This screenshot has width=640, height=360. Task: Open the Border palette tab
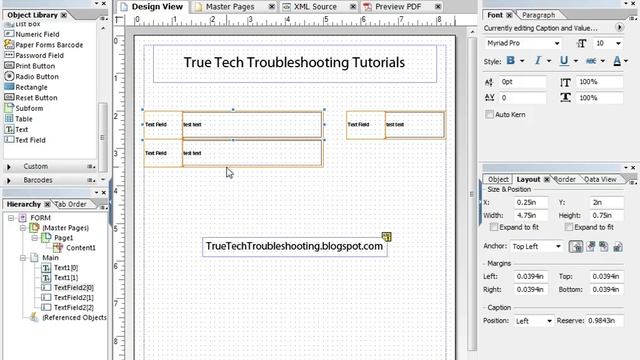pos(565,179)
